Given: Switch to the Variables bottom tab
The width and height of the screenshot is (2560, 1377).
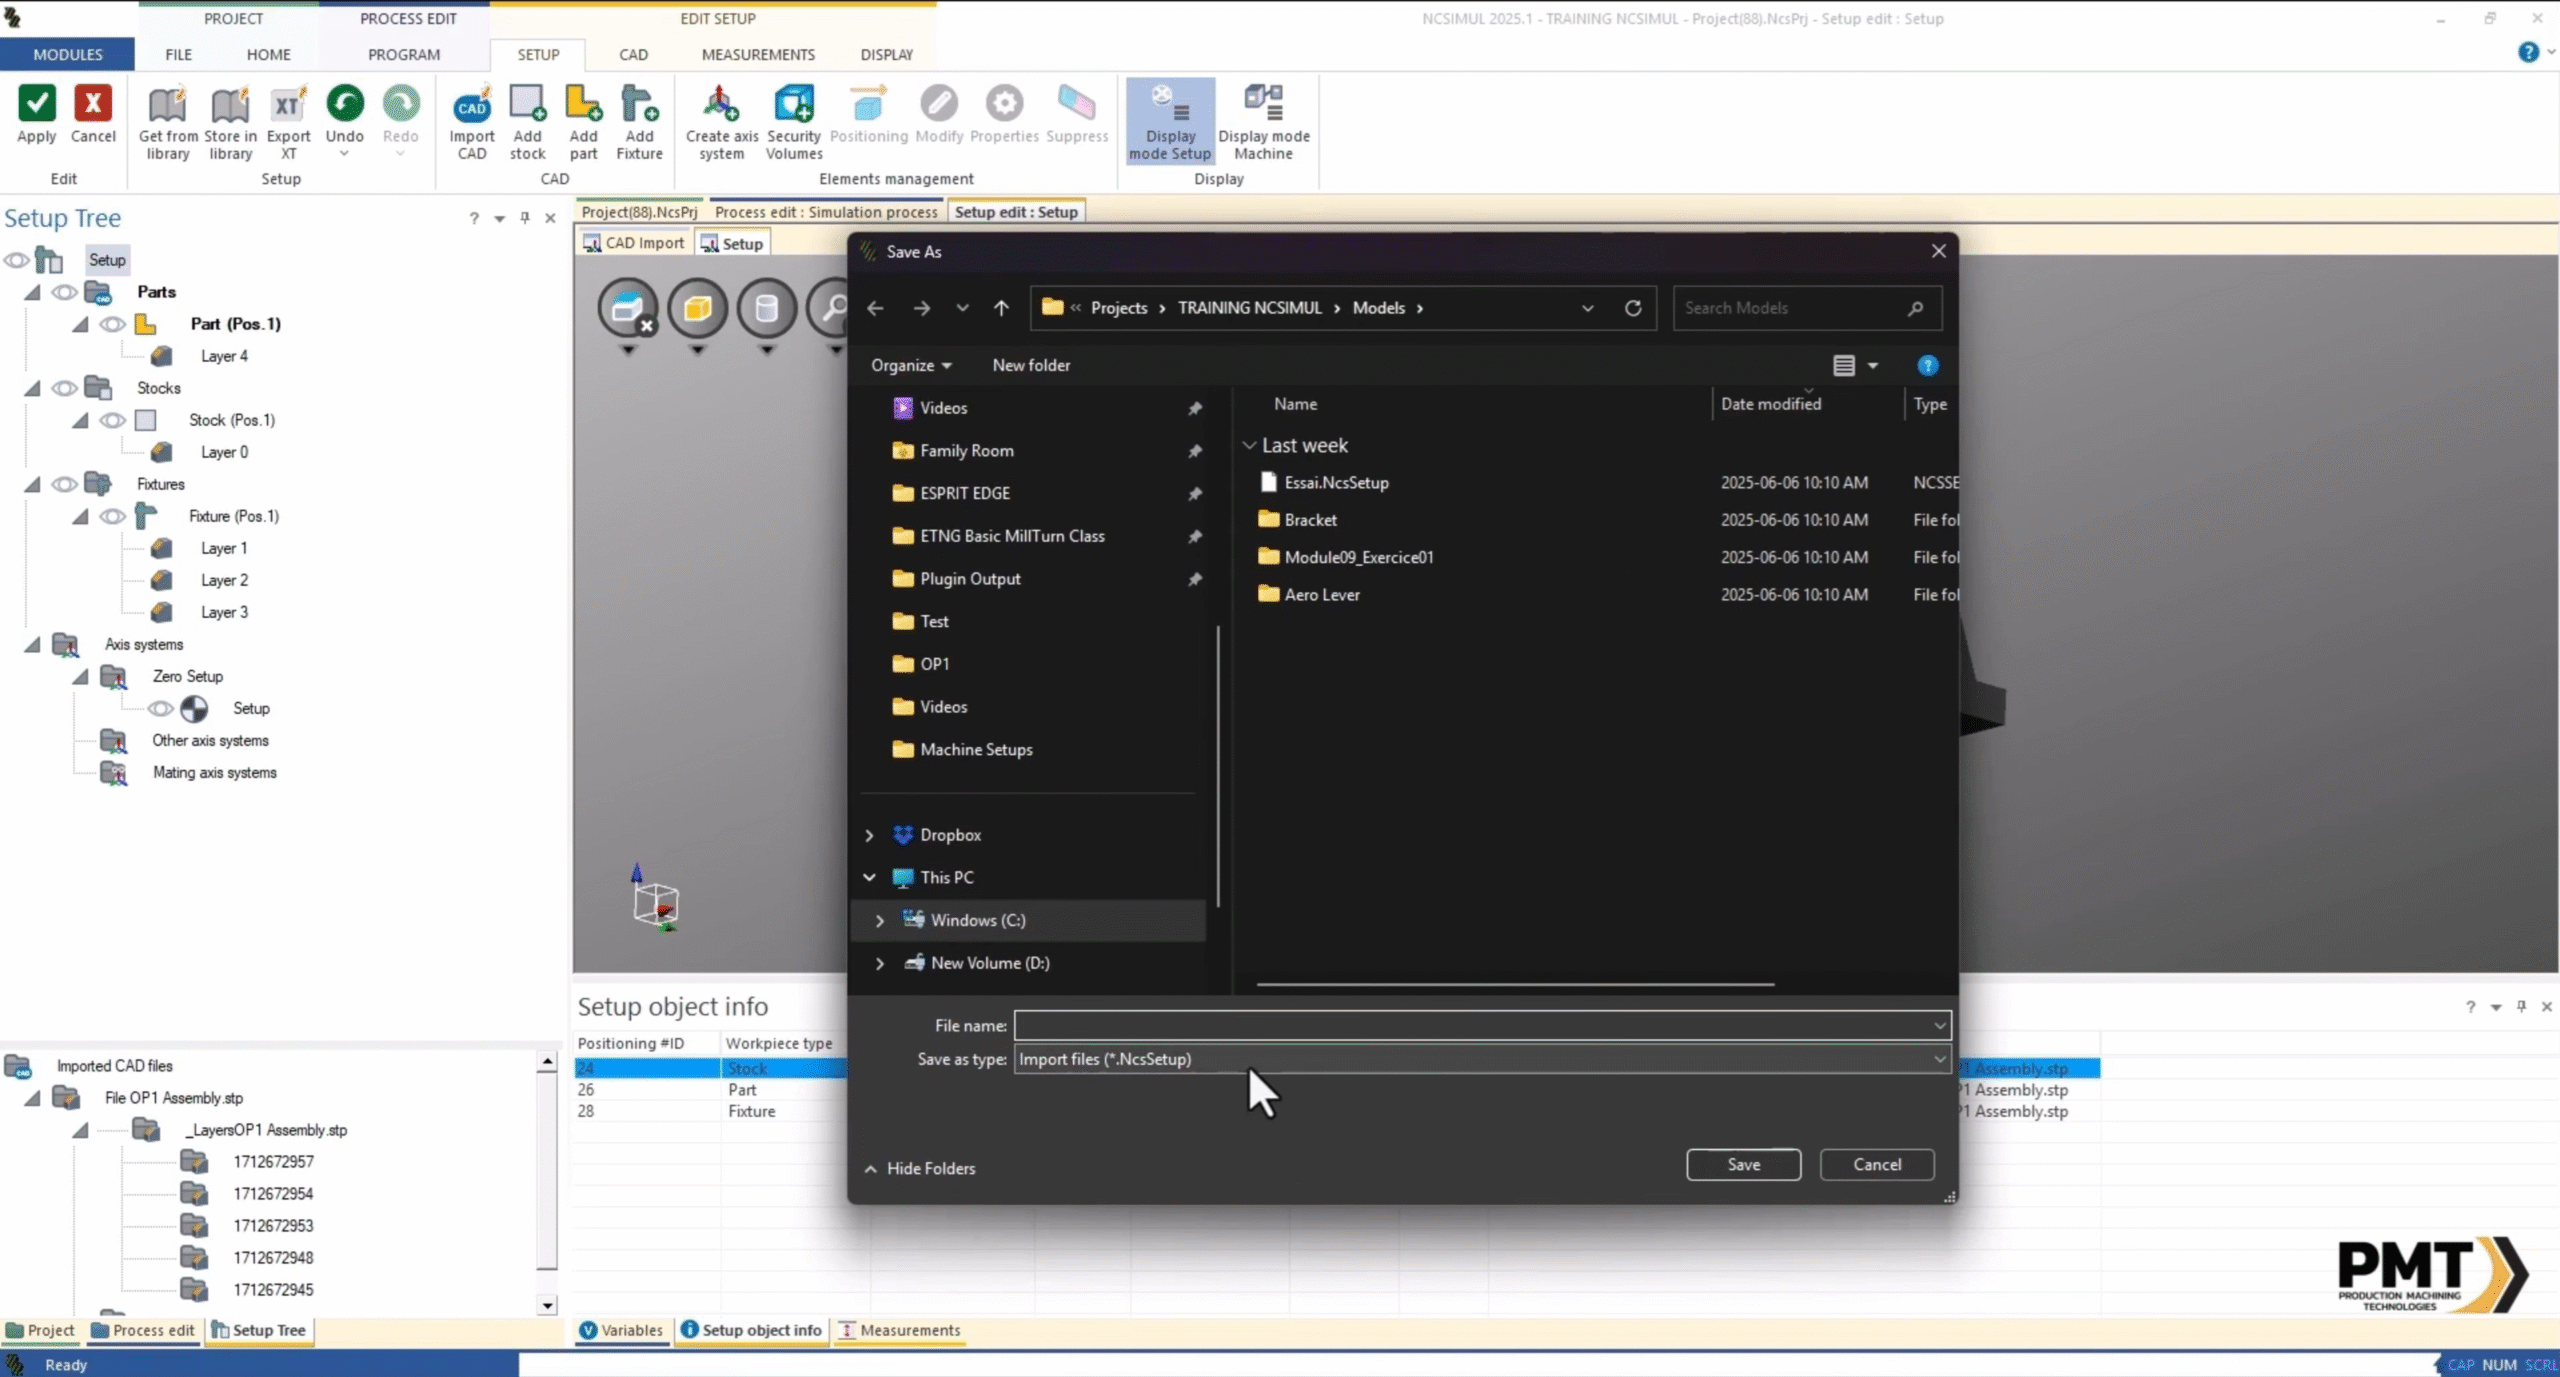Looking at the screenshot, I should click(x=621, y=1330).
